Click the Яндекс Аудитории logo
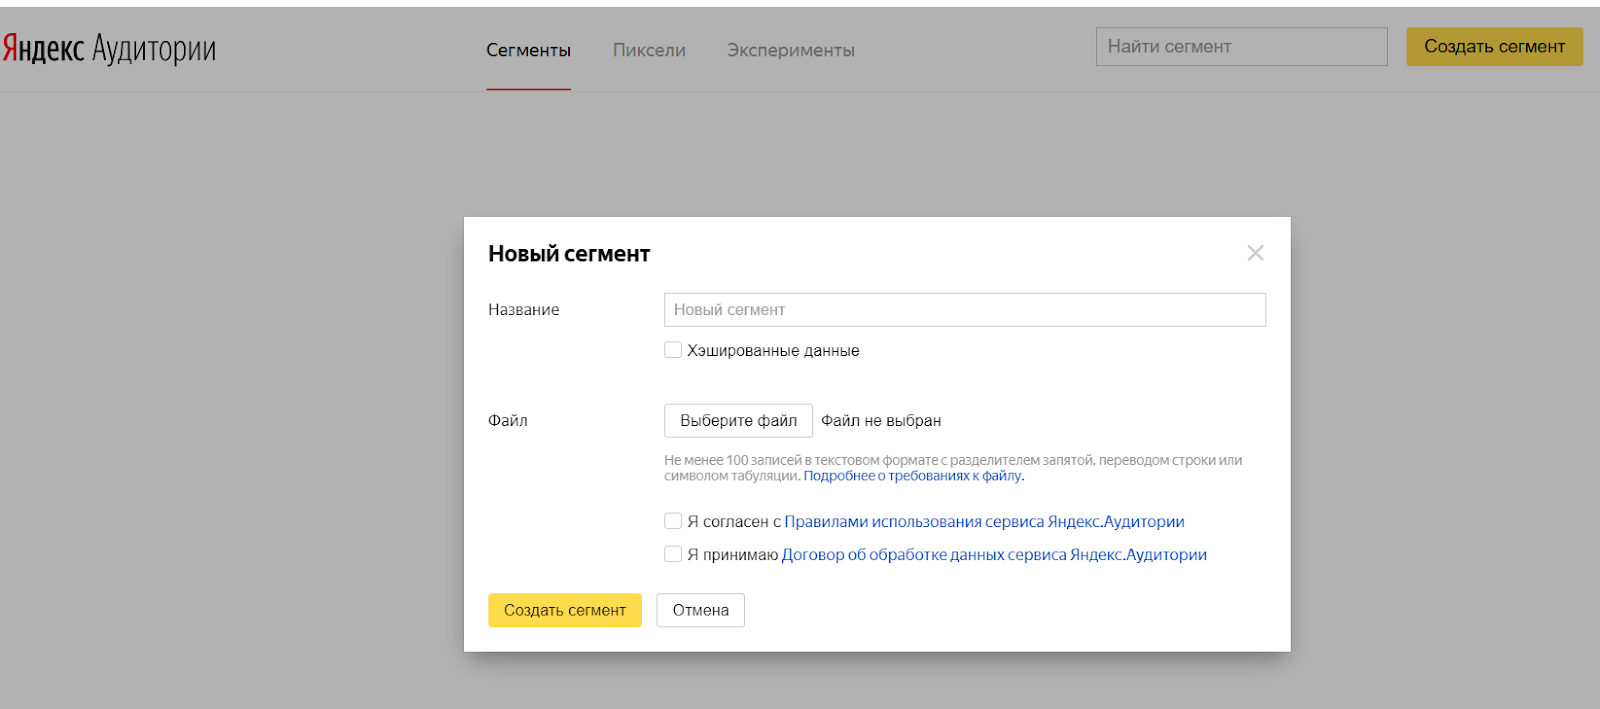Viewport: 1600px width, 709px height. coord(109,48)
